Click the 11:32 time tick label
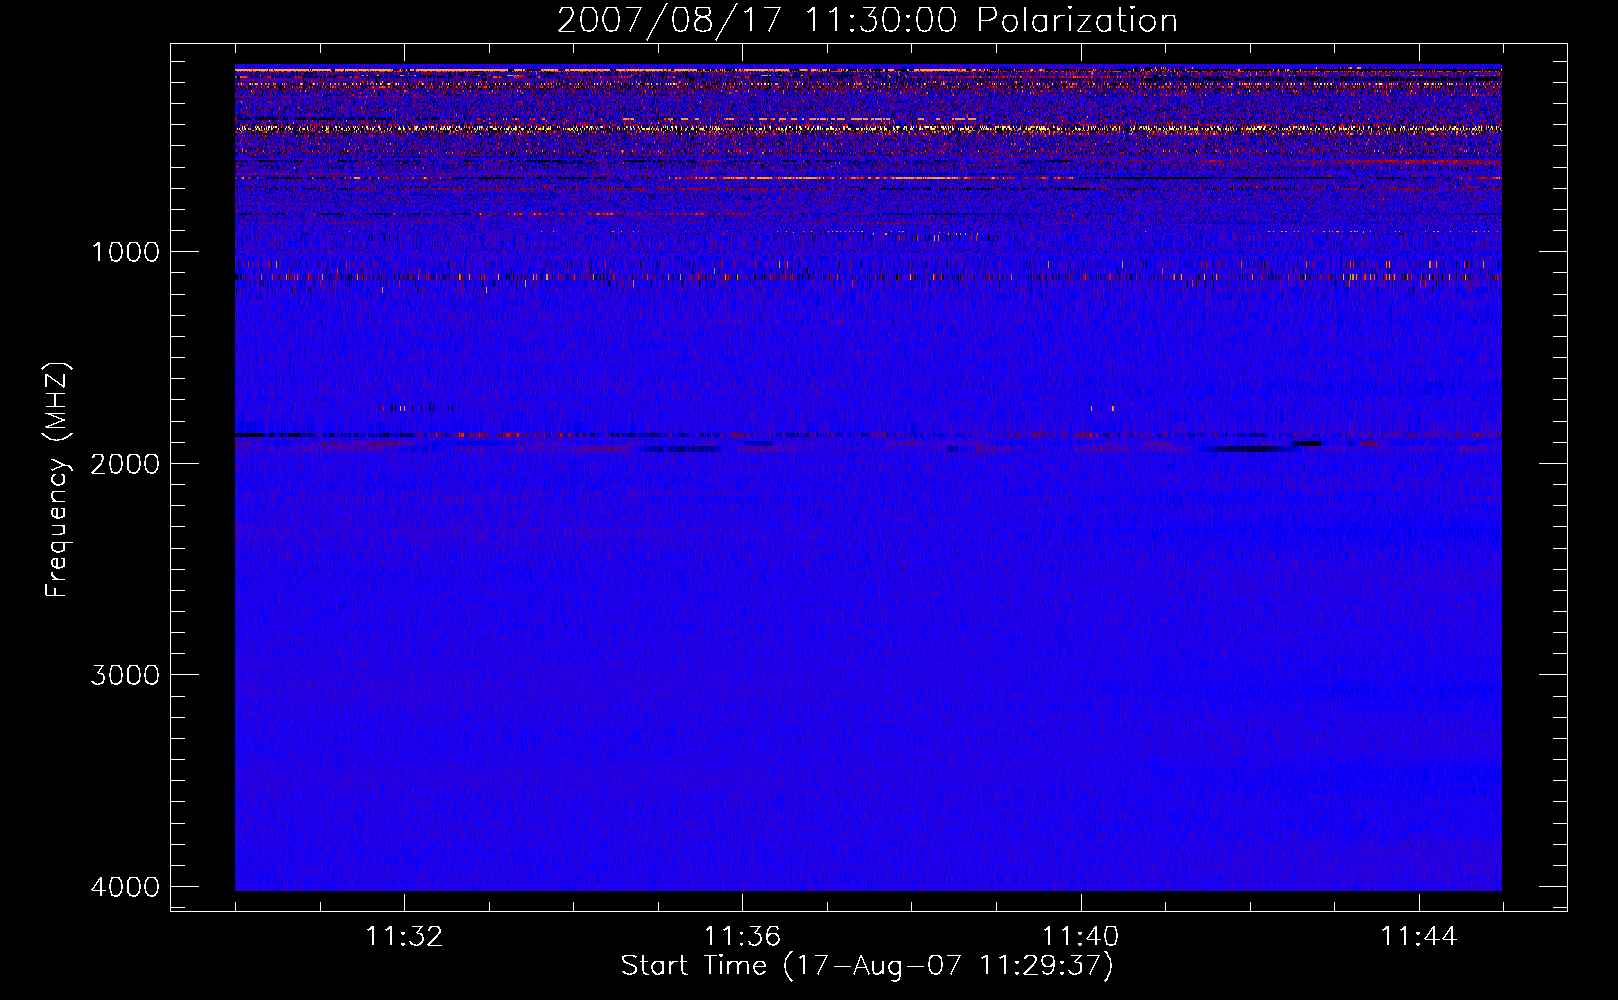Image resolution: width=1618 pixels, height=1000 pixels. pos(404,937)
